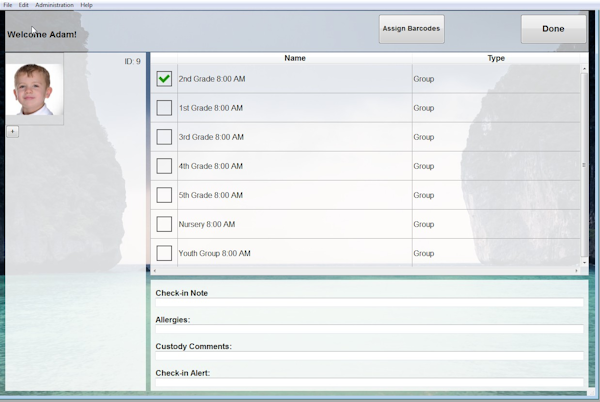Select the 'Youth Group 8:00 AM' row text
600x402 pixels.
click(x=215, y=253)
